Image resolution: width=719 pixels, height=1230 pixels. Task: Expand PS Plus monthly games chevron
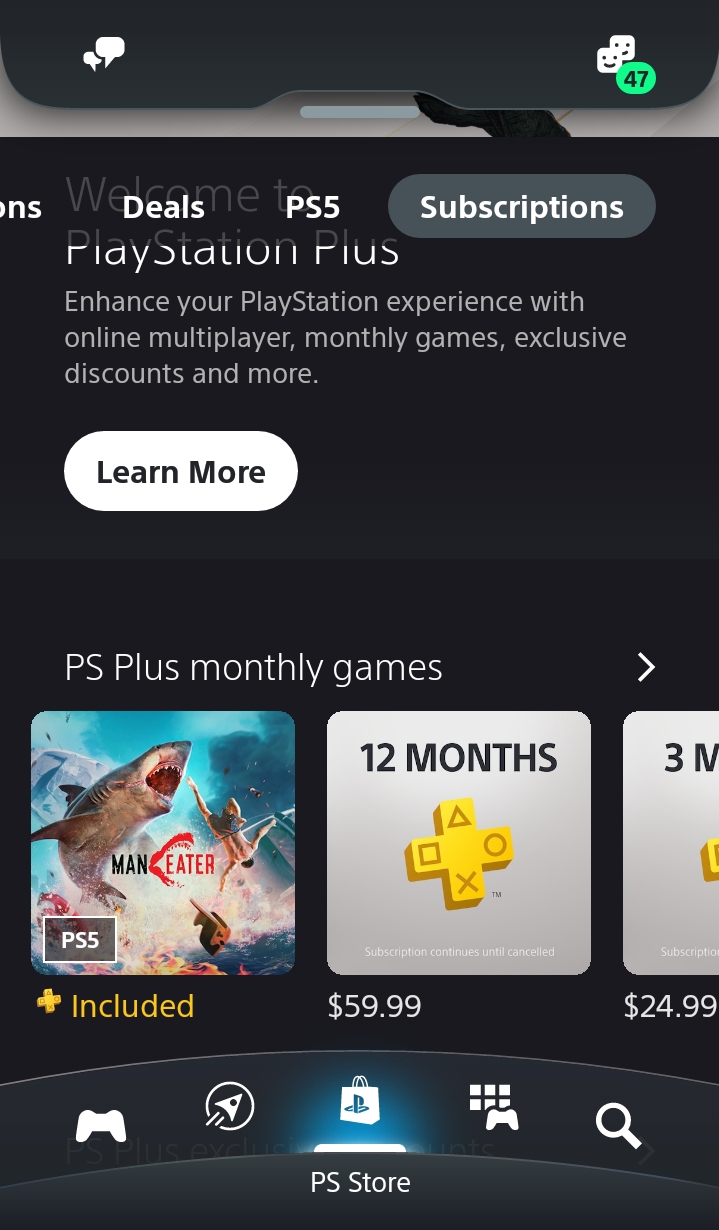[646, 667]
